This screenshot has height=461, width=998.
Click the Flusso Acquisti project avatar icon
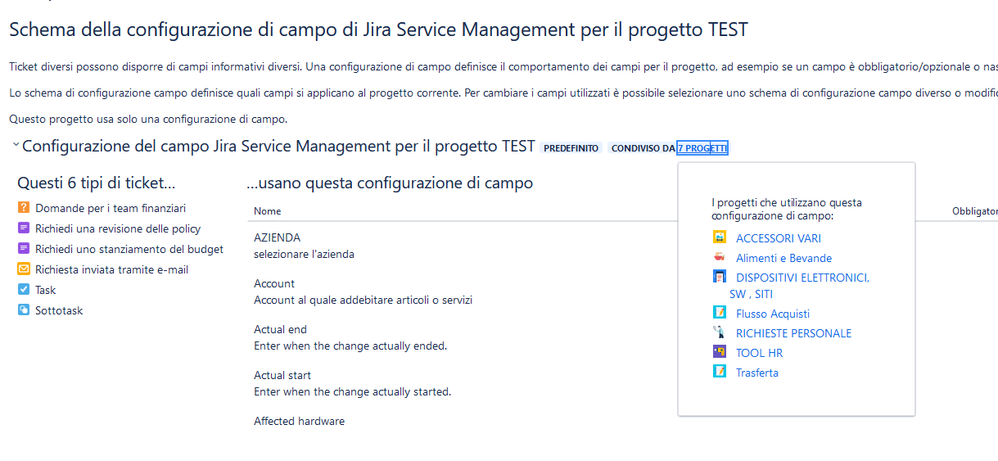tap(719, 313)
